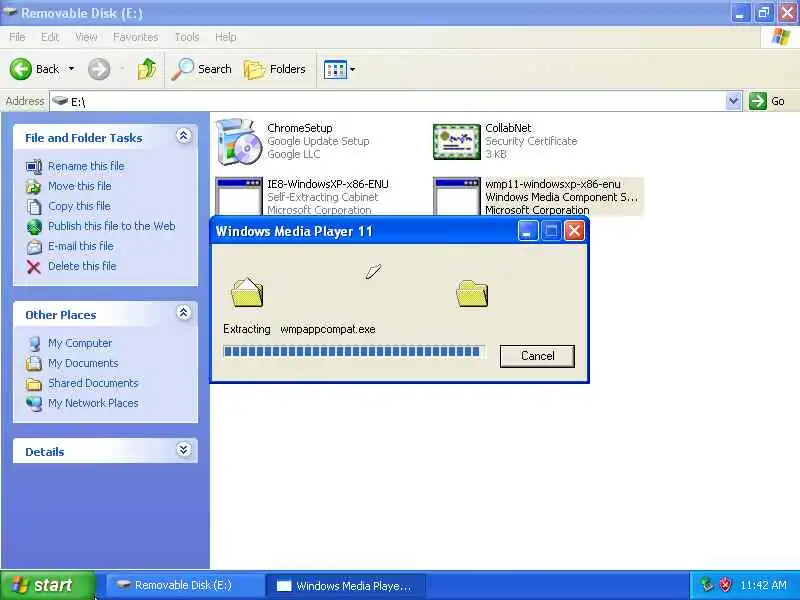
Task: Click the Safely Remove Hardware tray icon
Action: click(707, 585)
